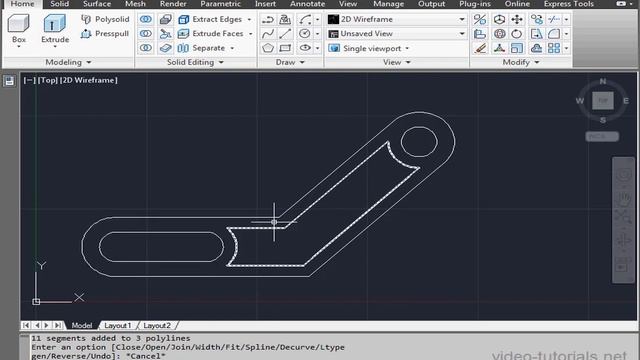Select the Spline draw tool
640x360 pixels.
point(268,33)
